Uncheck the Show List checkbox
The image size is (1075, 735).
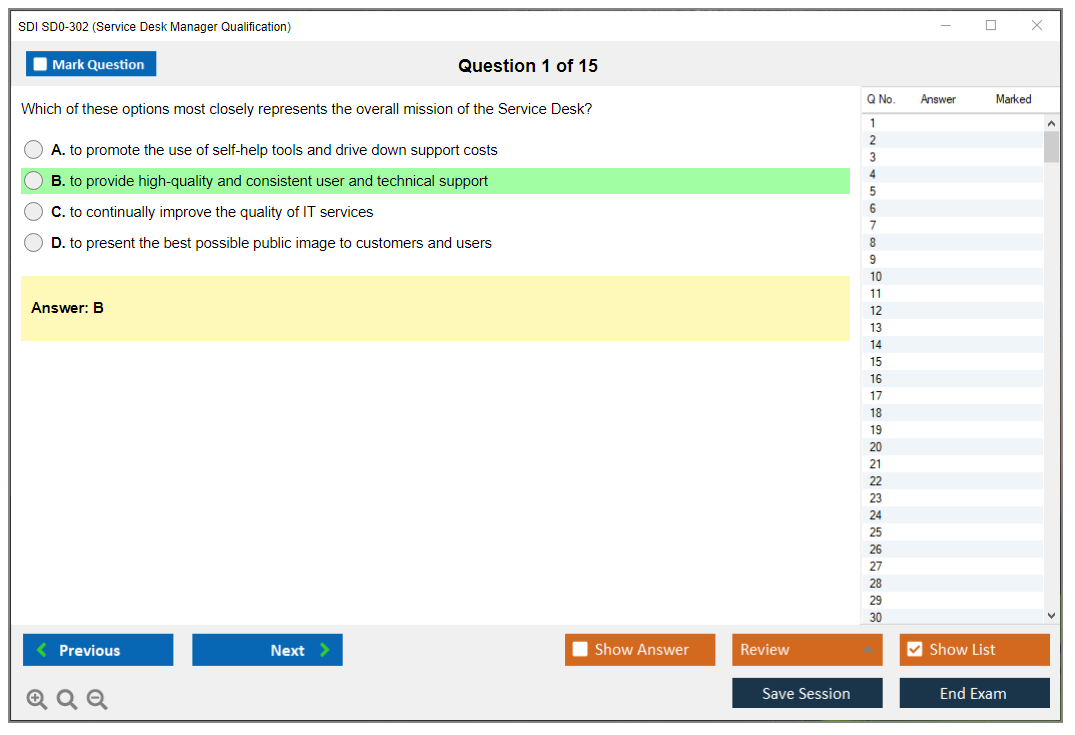pos(914,650)
